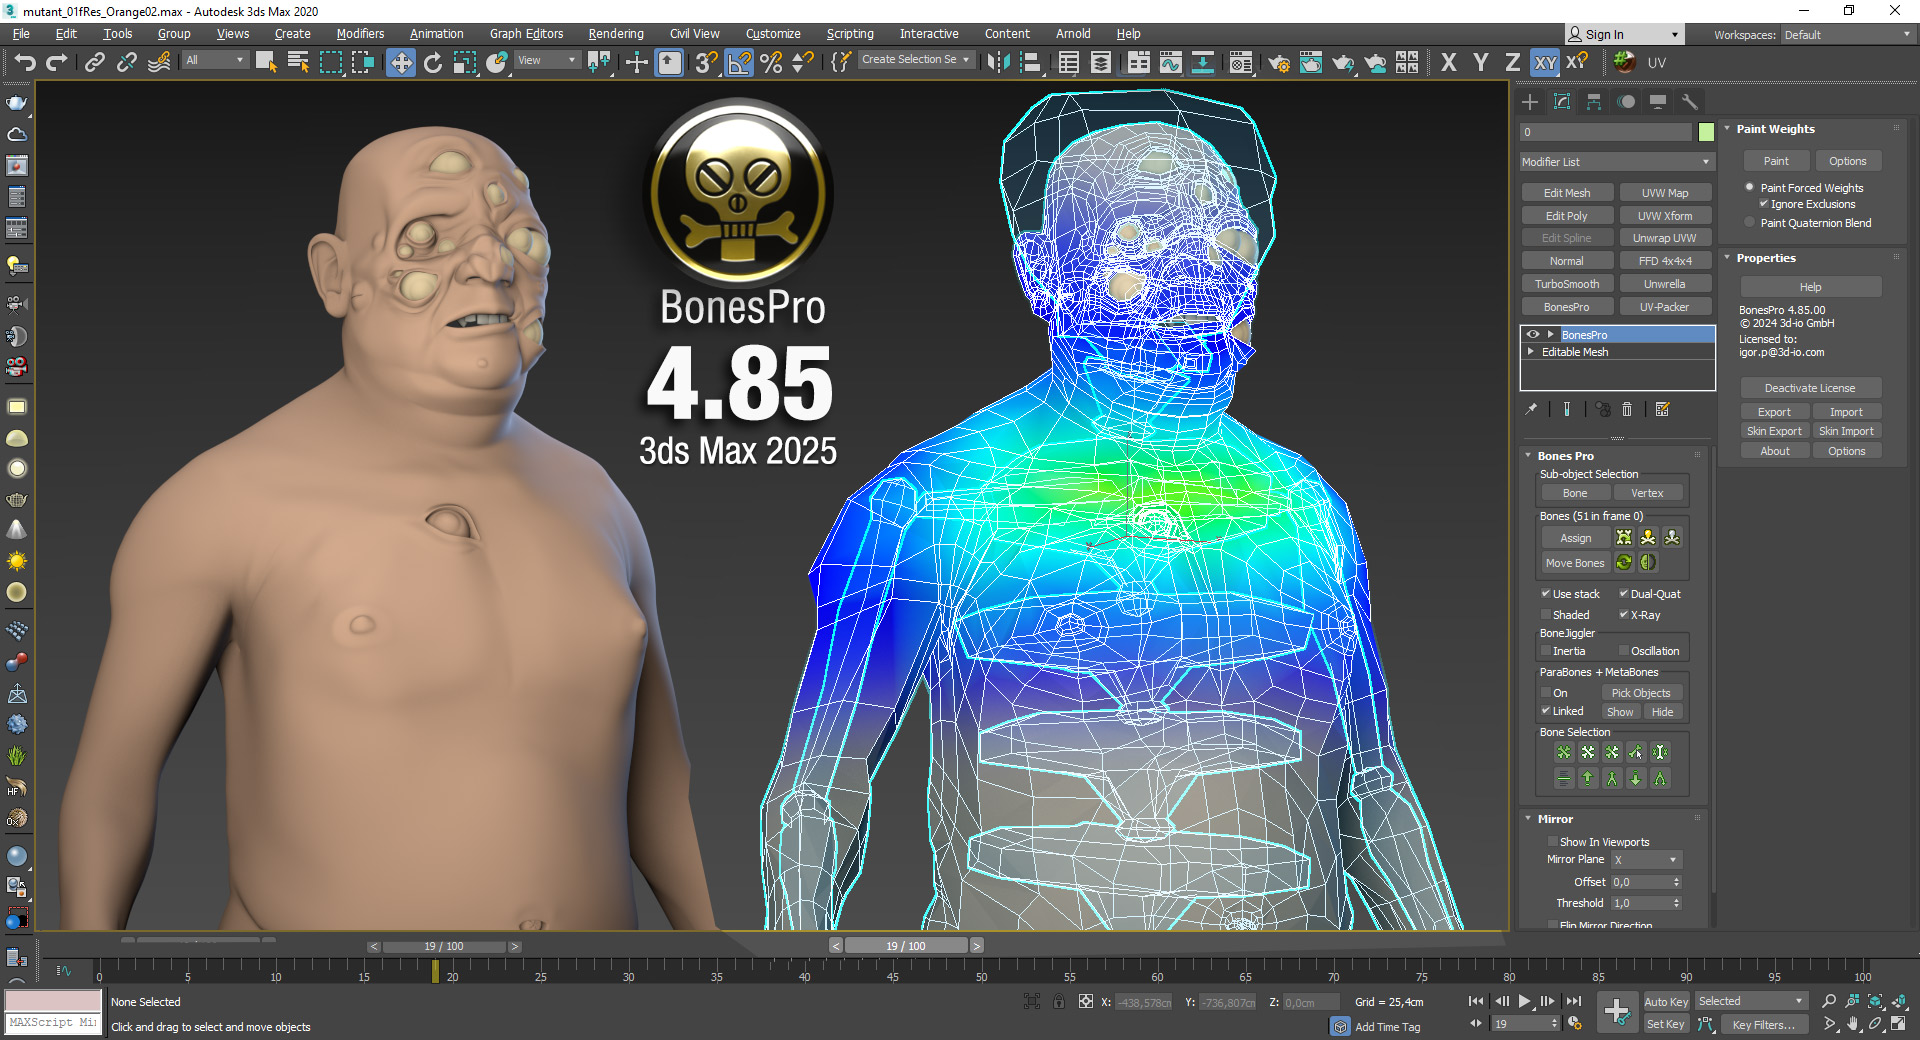This screenshot has width=1920, height=1040.
Task: Restrict to Z axis constraint
Action: [x=1513, y=63]
